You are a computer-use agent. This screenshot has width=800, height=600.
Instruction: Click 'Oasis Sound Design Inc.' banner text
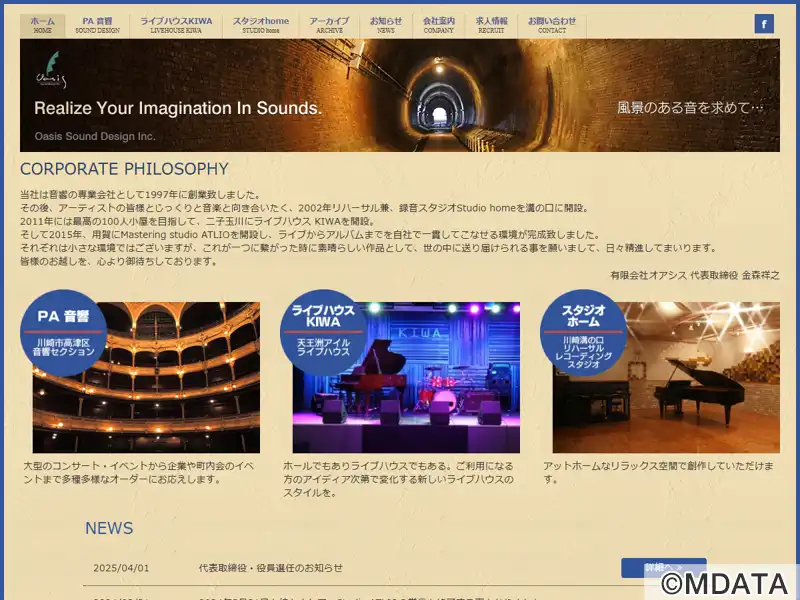click(95, 136)
